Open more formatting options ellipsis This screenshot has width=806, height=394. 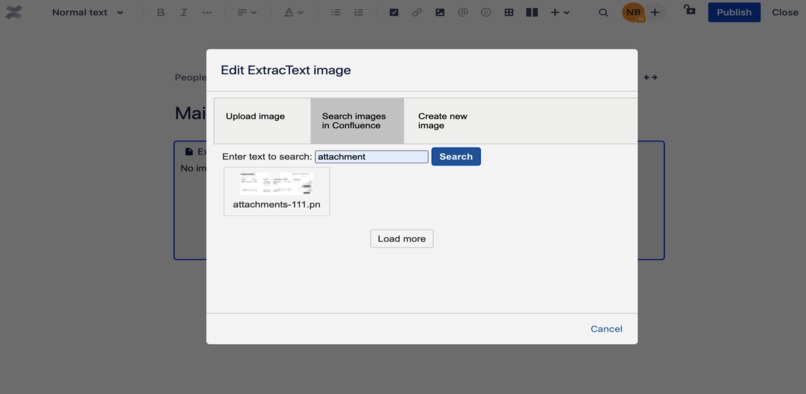point(207,12)
